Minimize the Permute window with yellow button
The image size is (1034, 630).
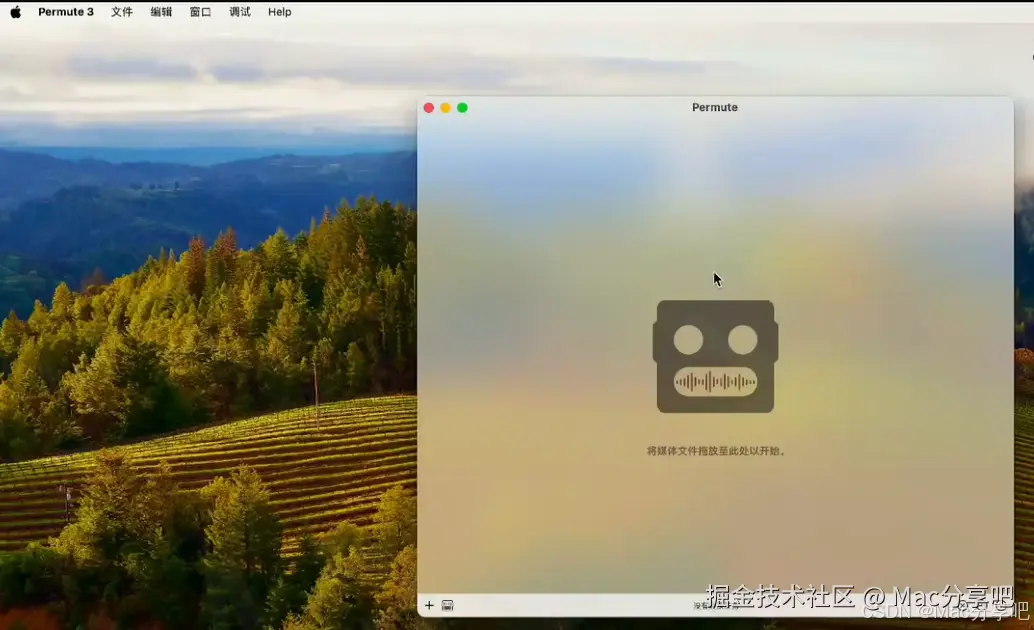[x=446, y=108]
